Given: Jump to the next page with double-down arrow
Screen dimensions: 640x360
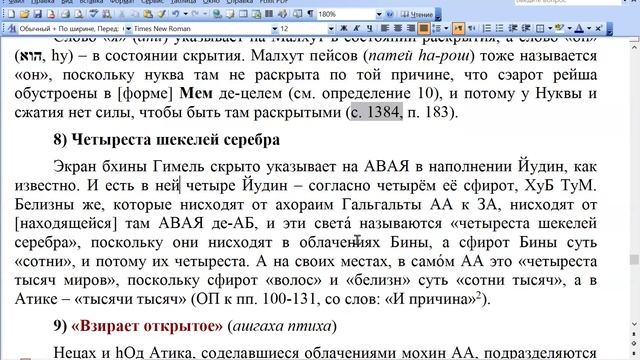Looking at the screenshot, I should click(633, 353).
